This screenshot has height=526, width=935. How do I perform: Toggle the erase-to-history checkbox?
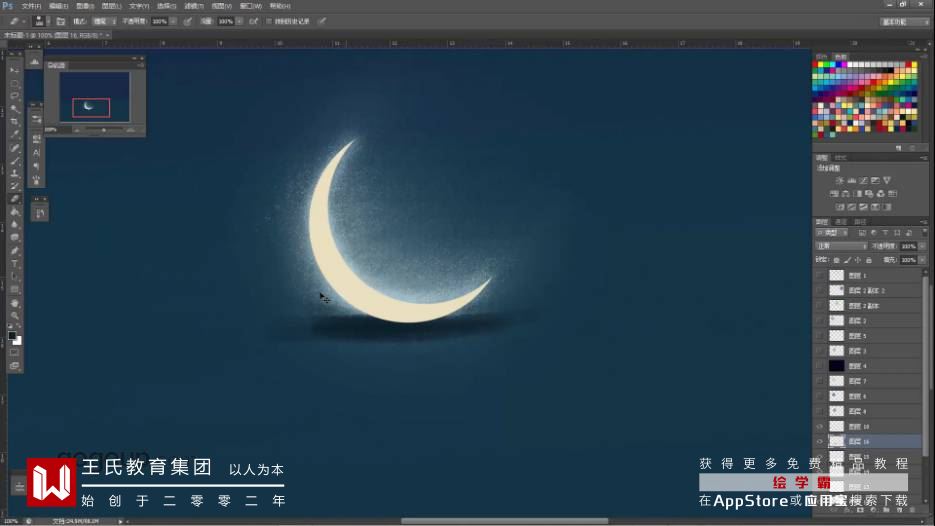(x=269, y=21)
